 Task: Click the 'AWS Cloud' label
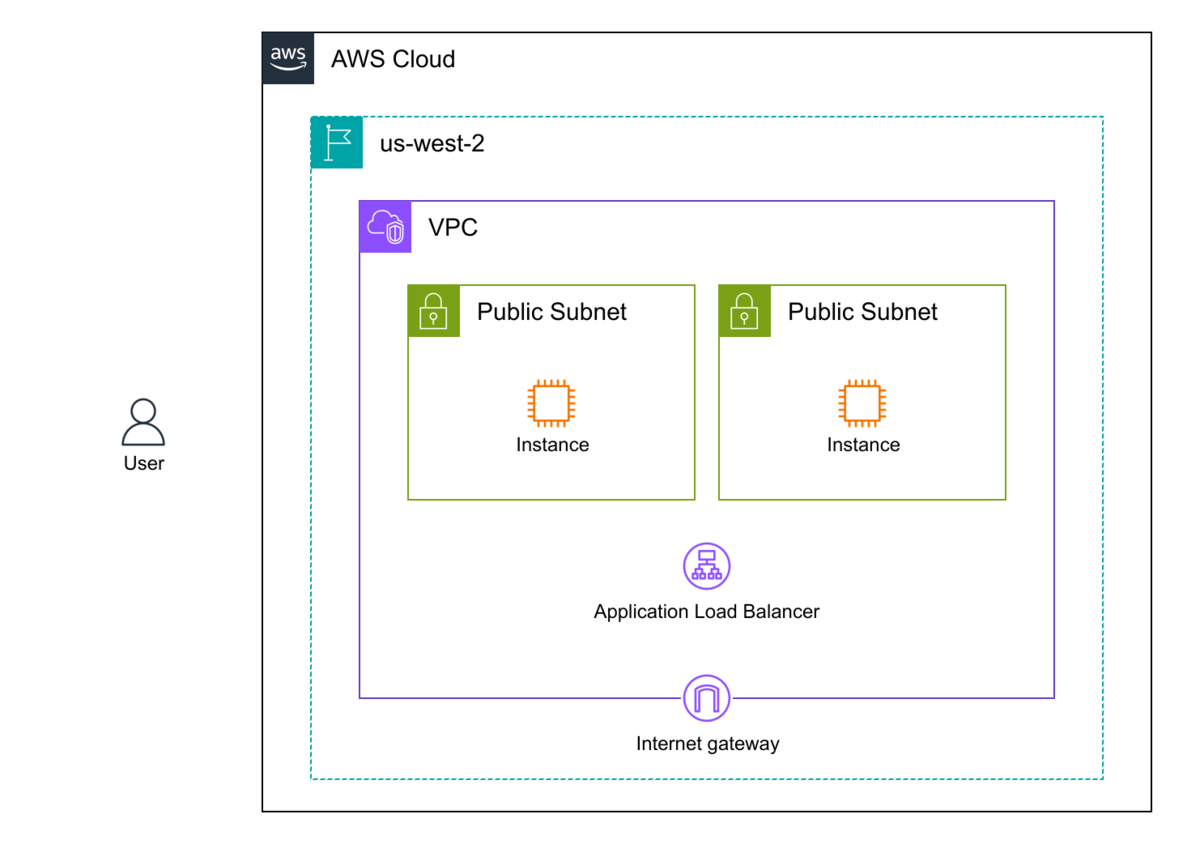point(393,59)
